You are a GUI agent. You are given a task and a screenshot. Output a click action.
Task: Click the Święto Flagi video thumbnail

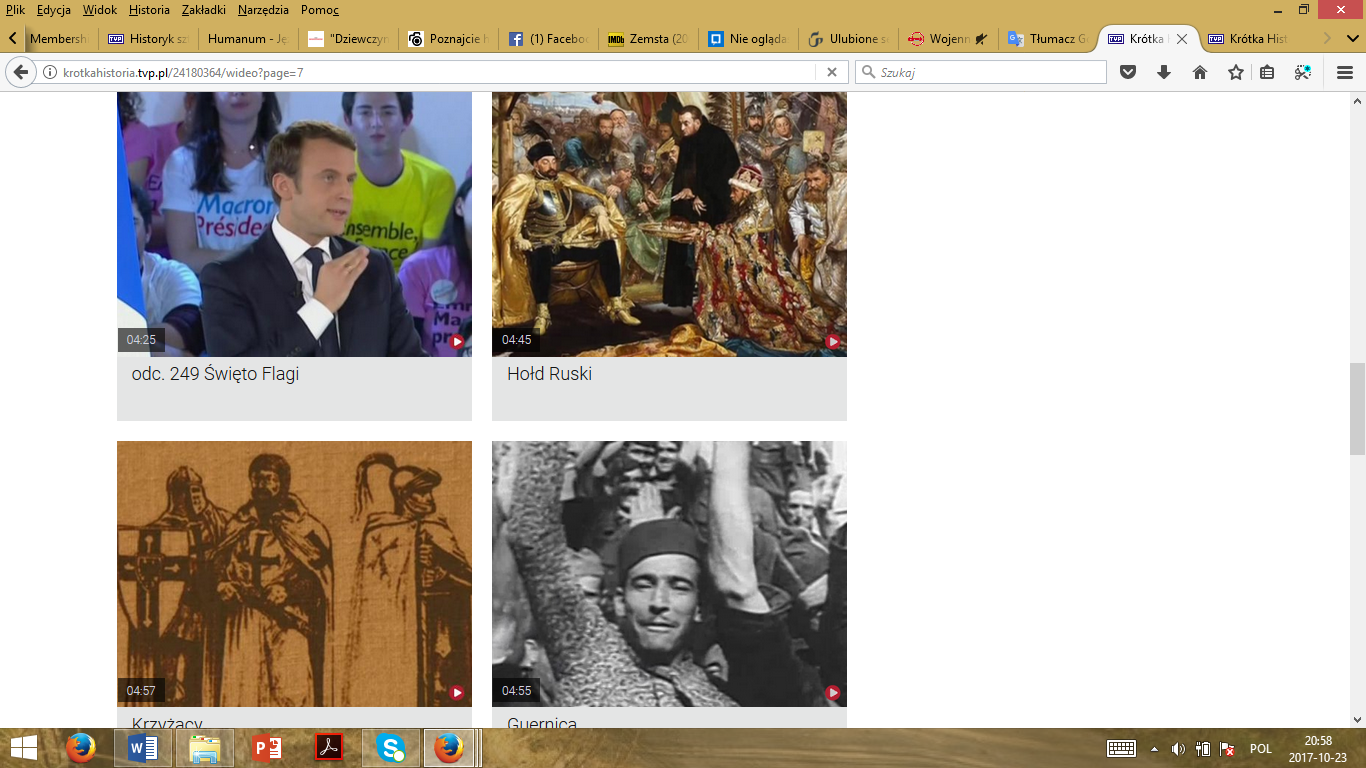[x=294, y=224]
